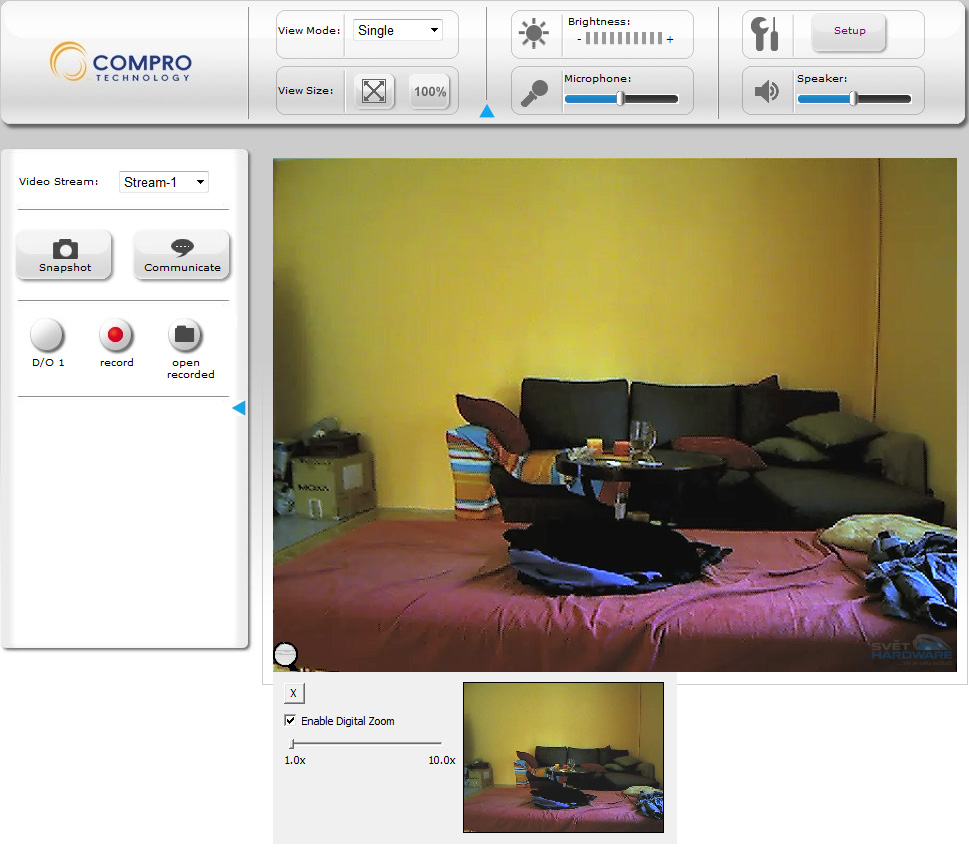Uncheck Enable Digital Zoom checkbox
969x848 pixels.
(290, 721)
